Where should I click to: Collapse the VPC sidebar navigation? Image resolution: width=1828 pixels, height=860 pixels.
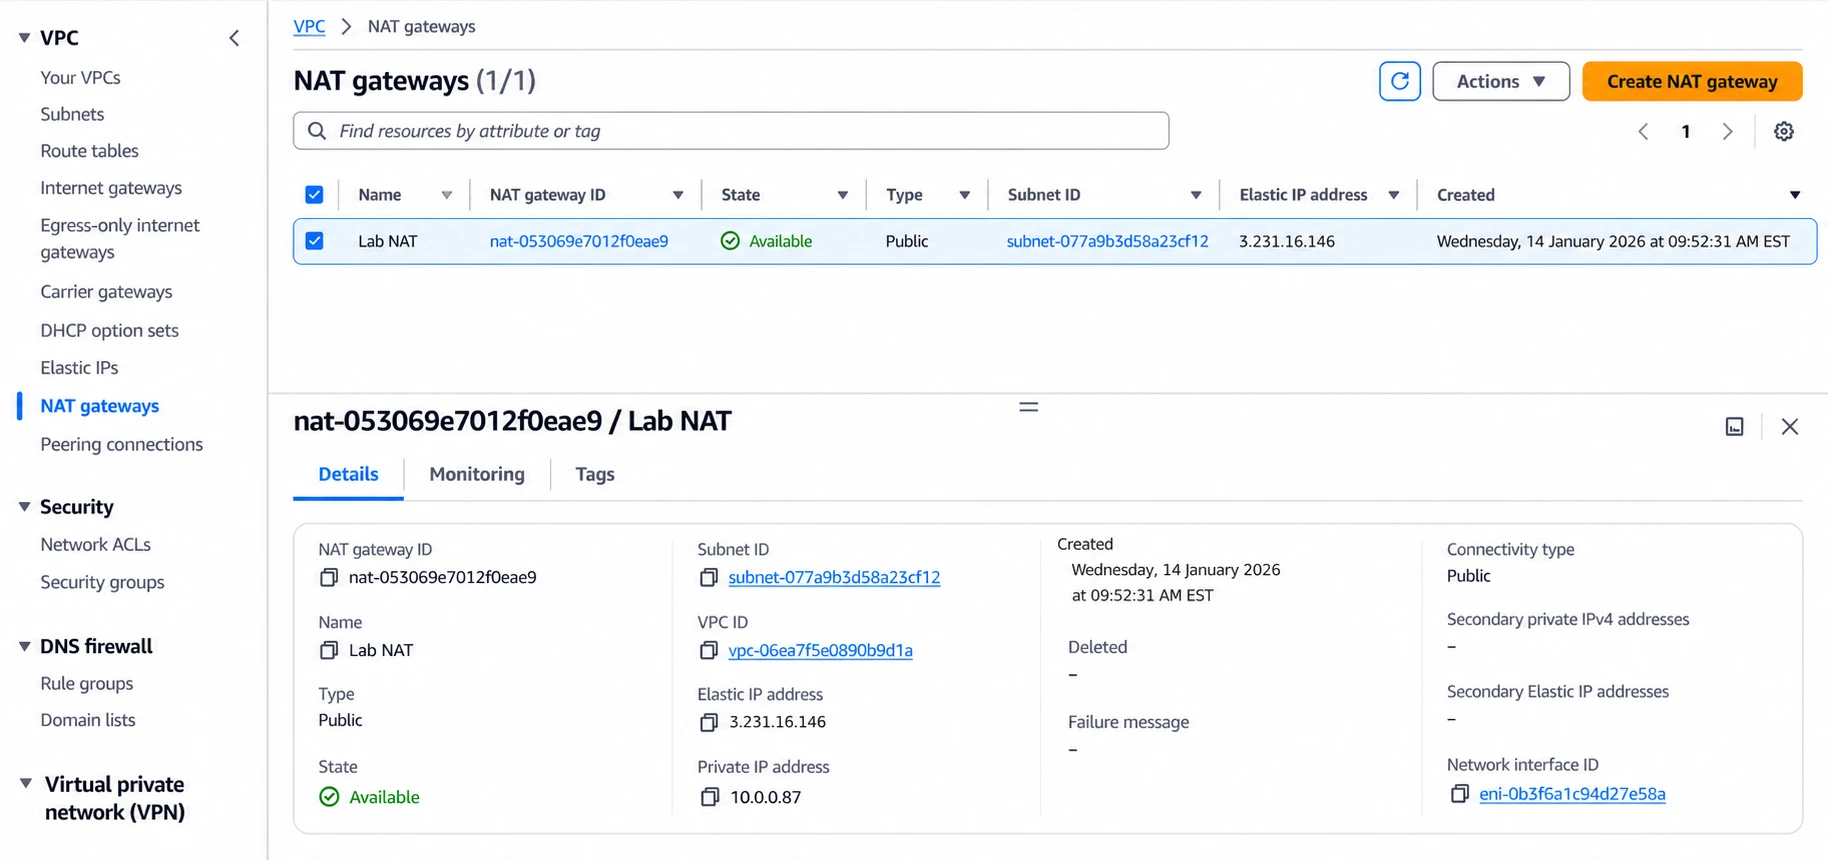tap(234, 38)
